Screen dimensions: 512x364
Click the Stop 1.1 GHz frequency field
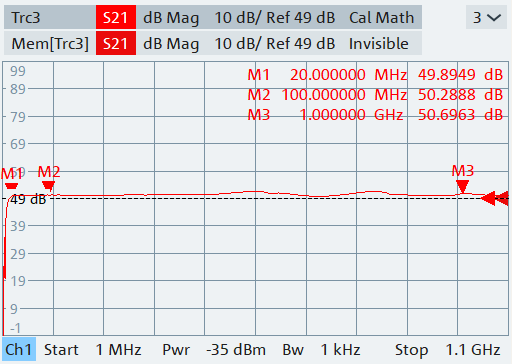click(x=448, y=350)
